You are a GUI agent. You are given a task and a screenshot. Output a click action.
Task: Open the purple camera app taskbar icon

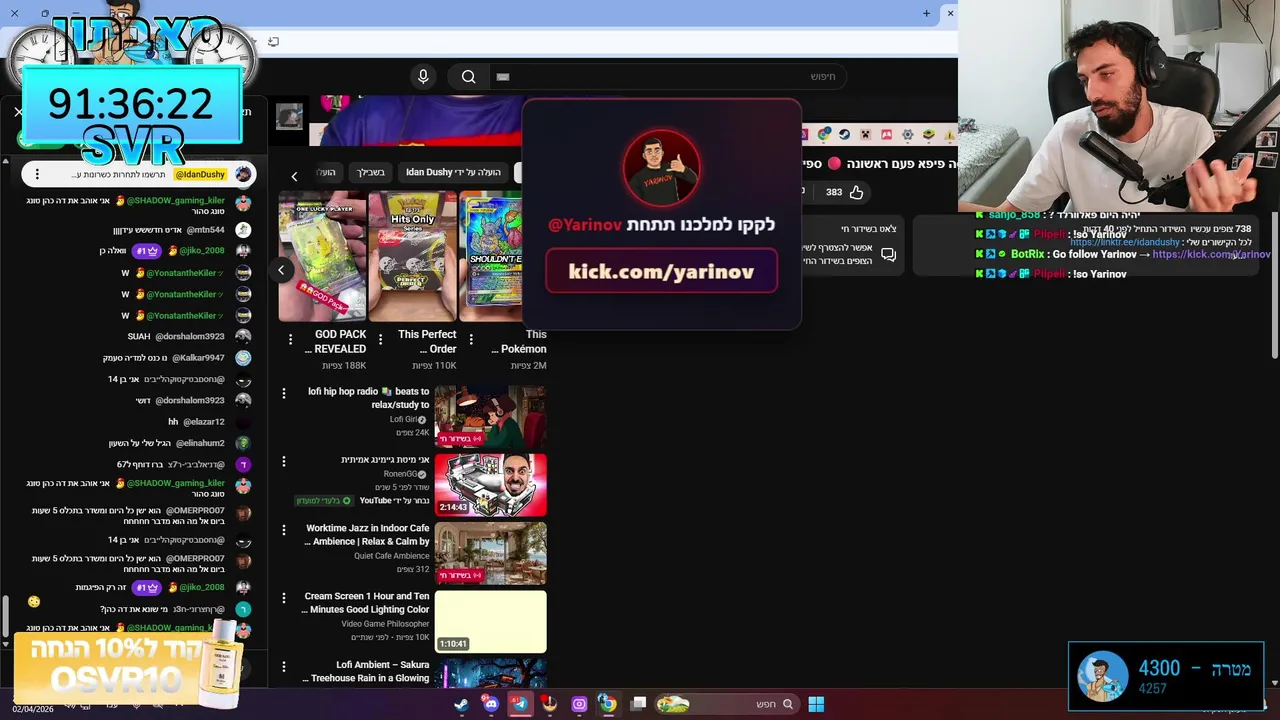coord(579,704)
